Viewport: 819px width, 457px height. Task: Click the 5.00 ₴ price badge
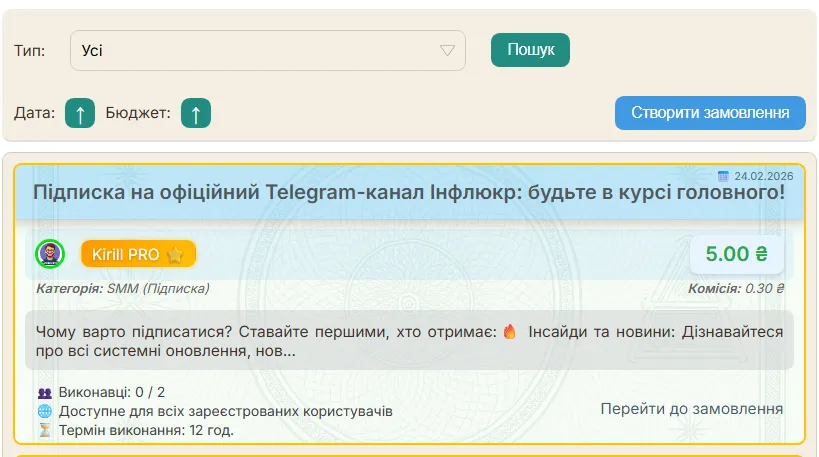(x=736, y=254)
